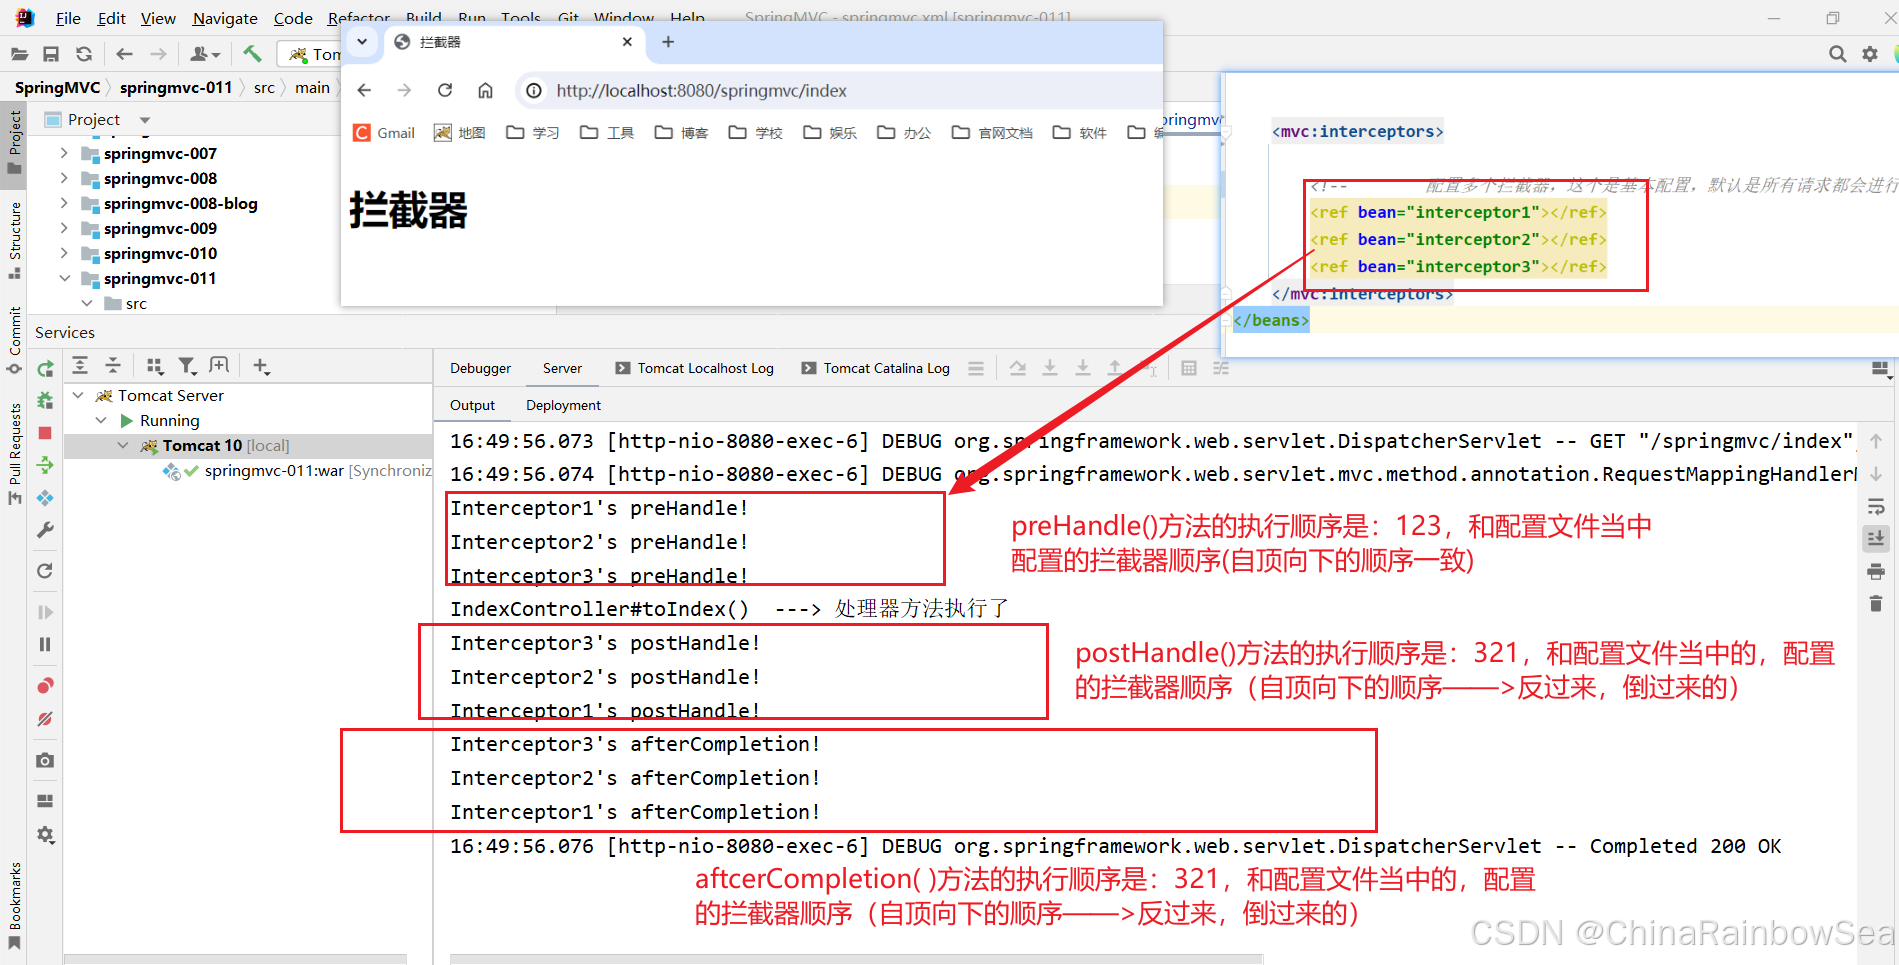Click Open in New Tab services icon
1899x965 pixels.
(220, 366)
